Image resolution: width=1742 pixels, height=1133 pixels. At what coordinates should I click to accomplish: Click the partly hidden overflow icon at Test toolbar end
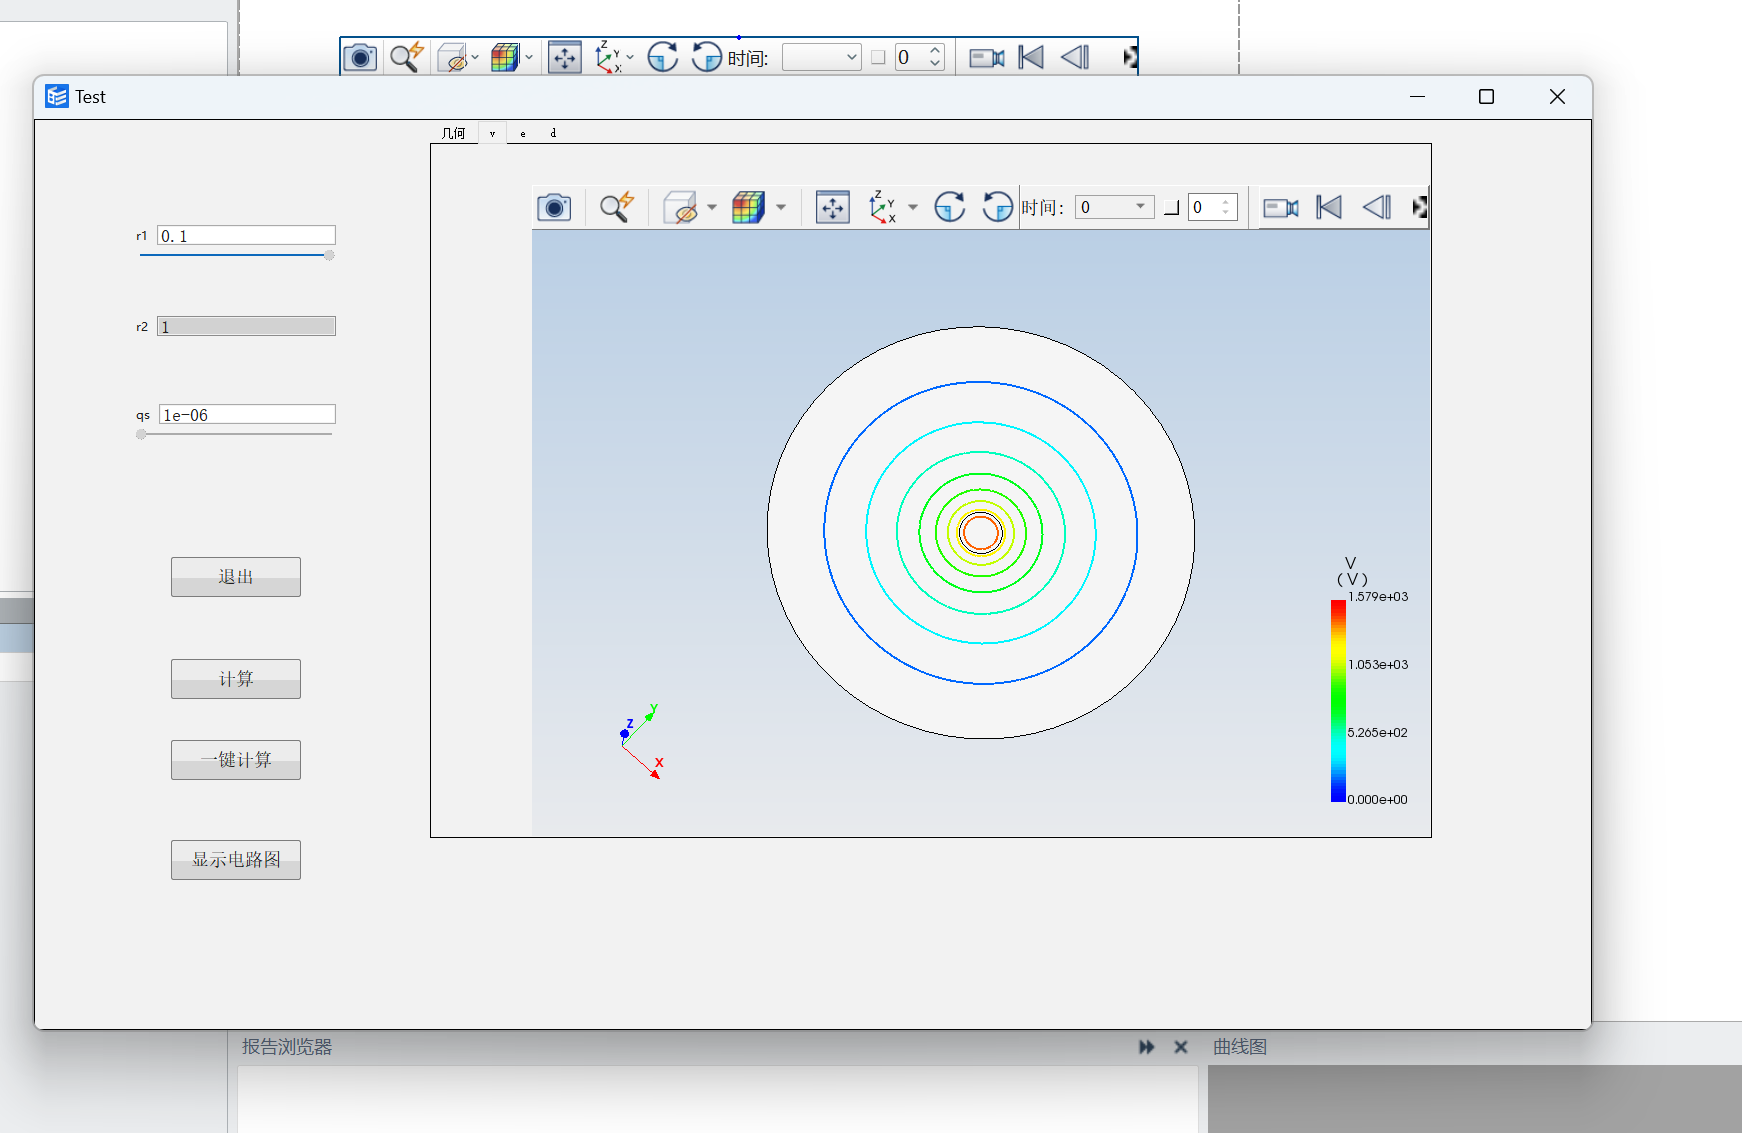[x=1420, y=207]
